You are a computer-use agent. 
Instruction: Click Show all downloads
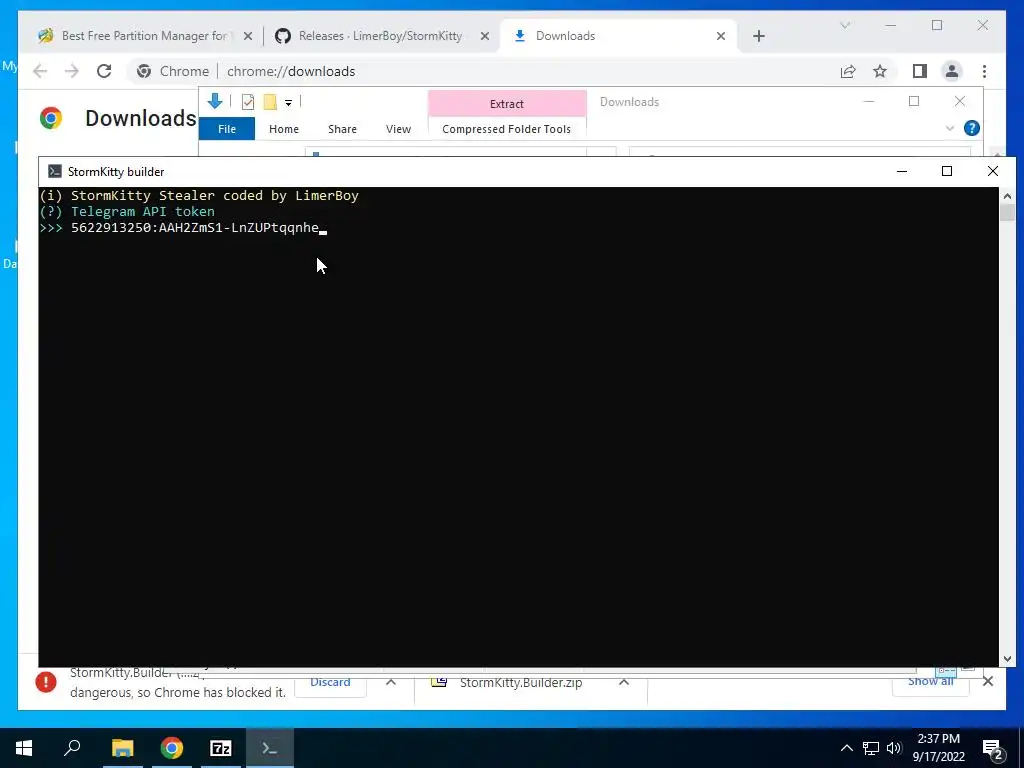[931, 681]
